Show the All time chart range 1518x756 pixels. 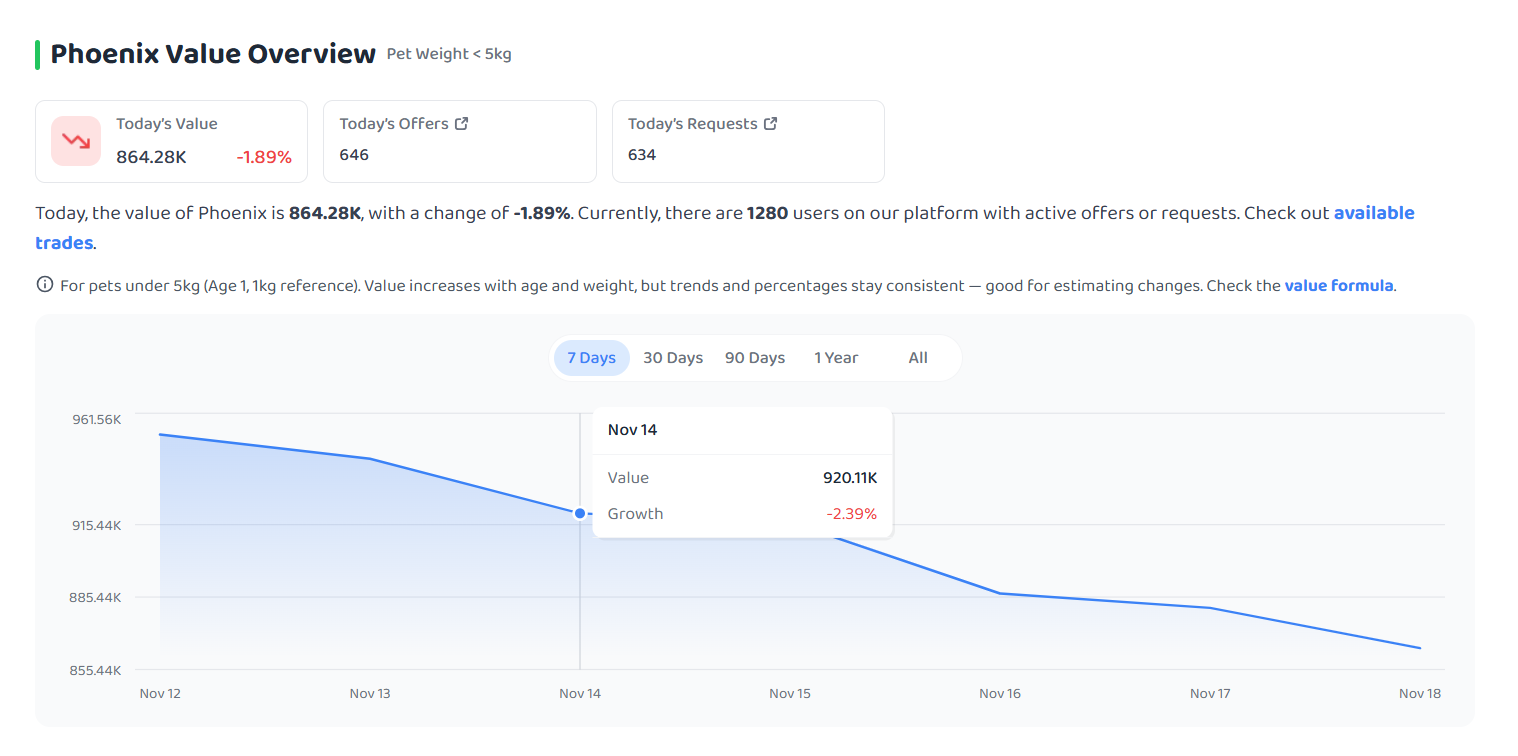coord(918,358)
